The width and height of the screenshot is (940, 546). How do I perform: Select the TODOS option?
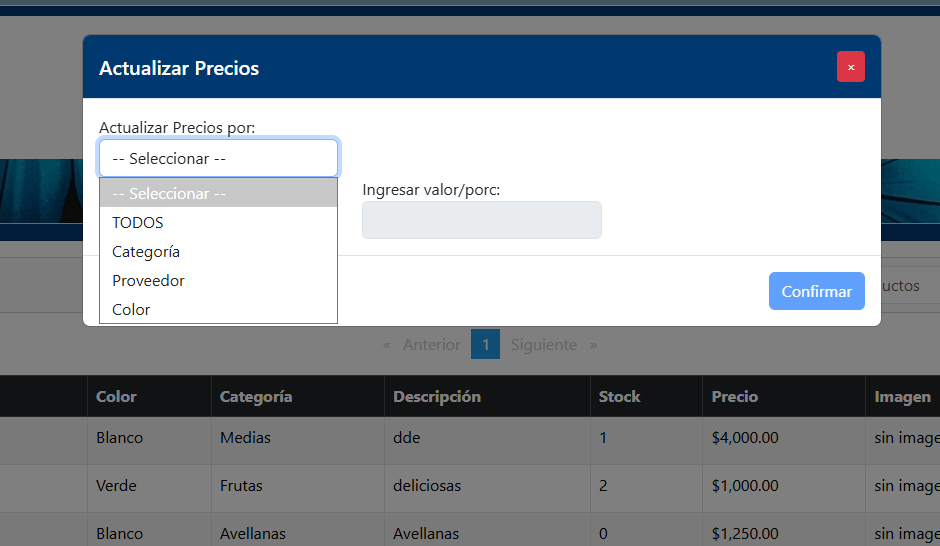tap(218, 223)
